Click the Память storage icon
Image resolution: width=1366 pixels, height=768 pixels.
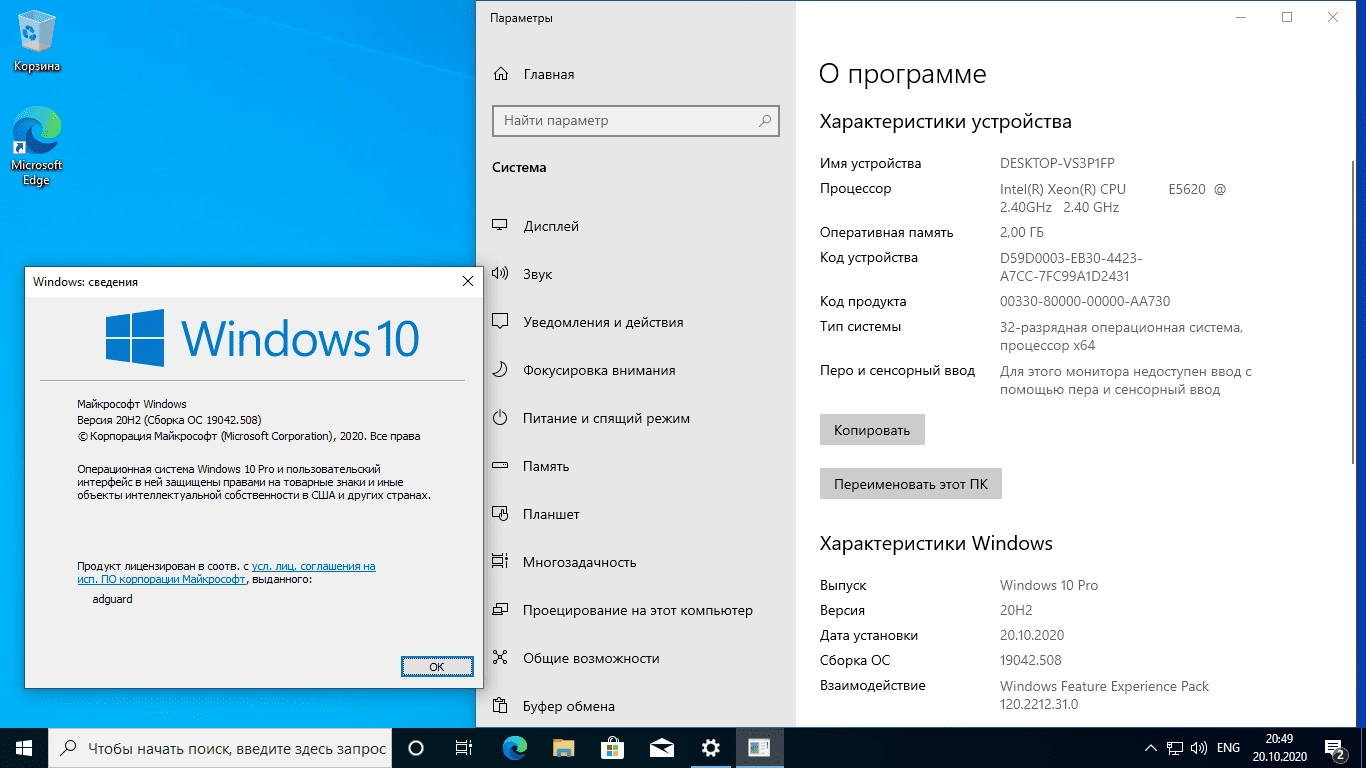coord(501,466)
